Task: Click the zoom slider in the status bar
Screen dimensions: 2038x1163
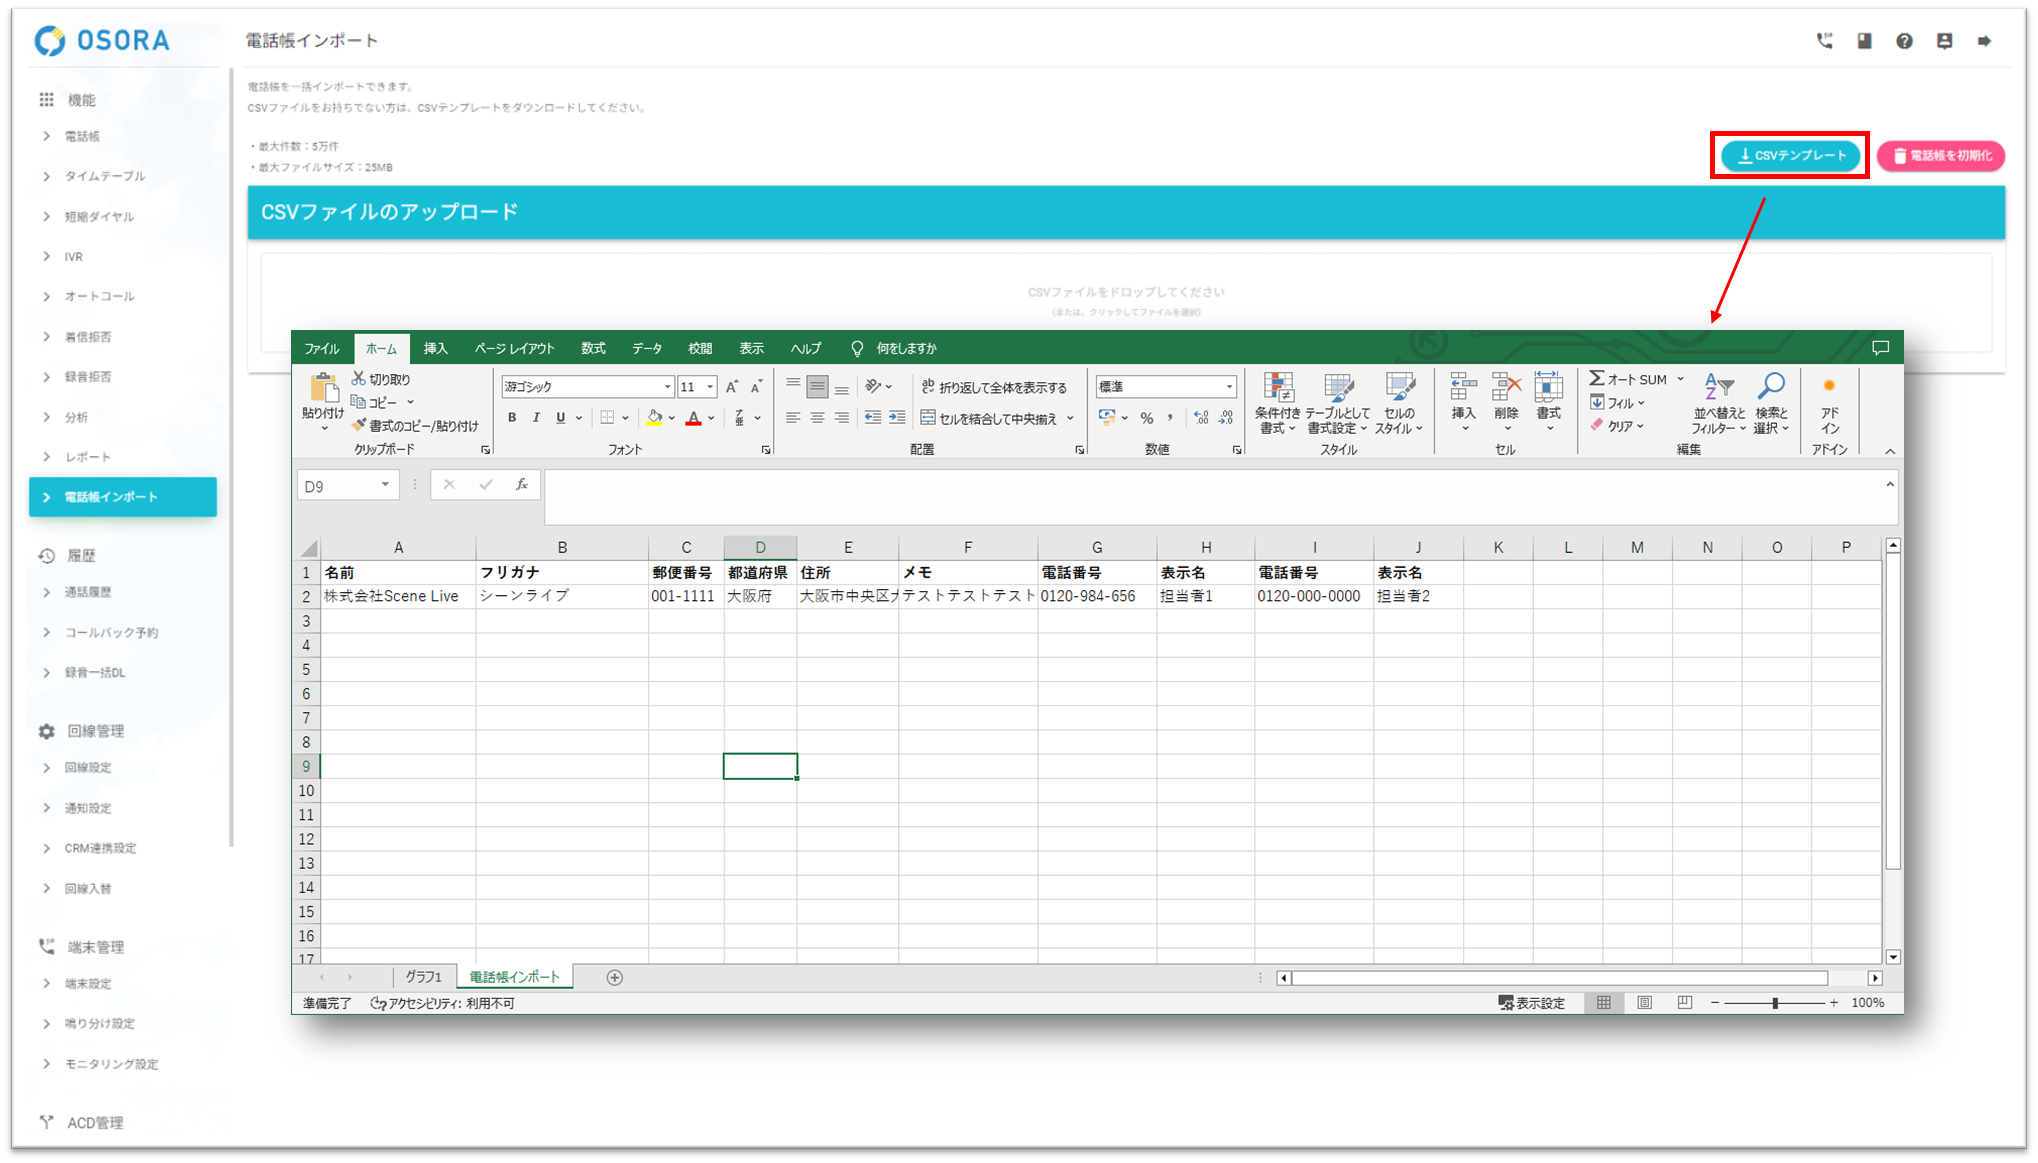Action: (1775, 1003)
